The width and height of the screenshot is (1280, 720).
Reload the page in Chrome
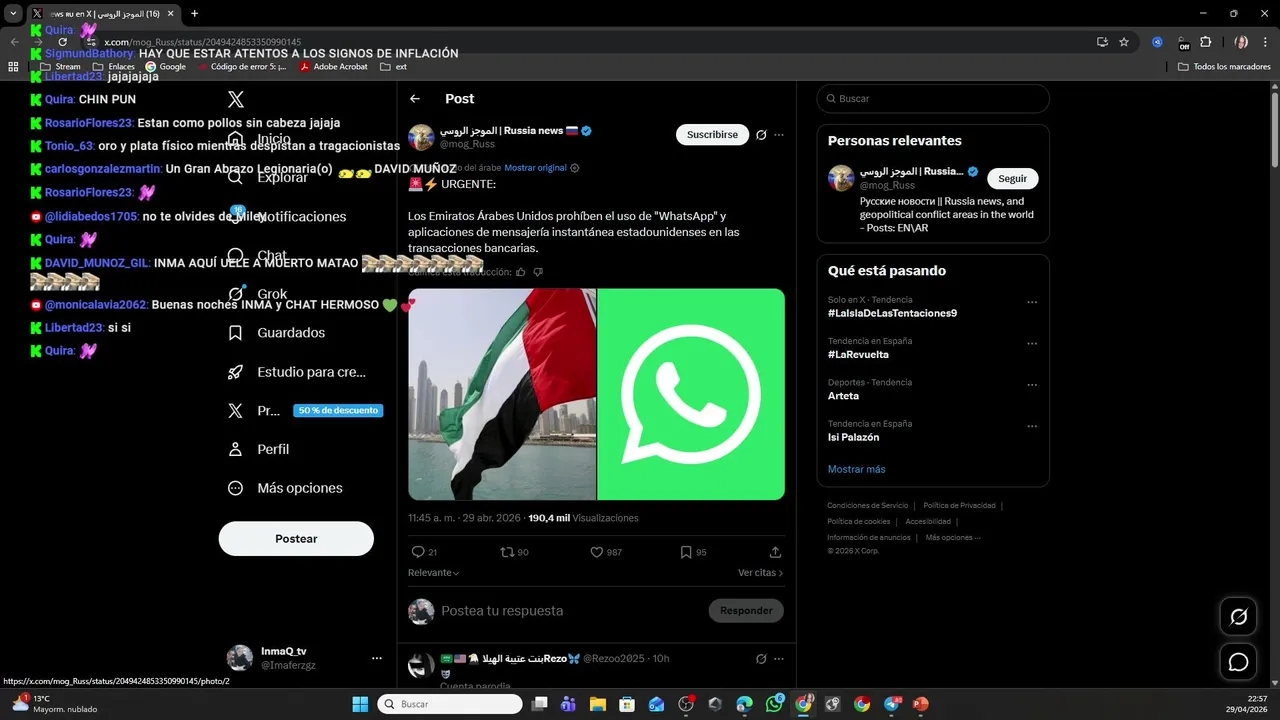[x=62, y=42]
